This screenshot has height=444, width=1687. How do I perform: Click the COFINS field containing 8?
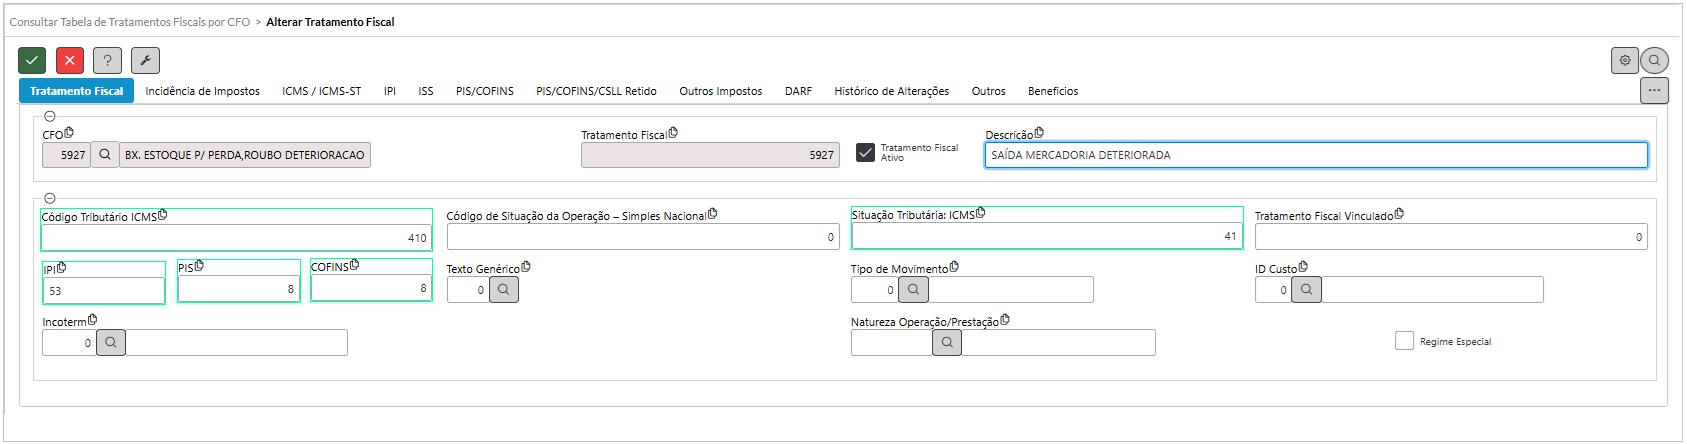[x=371, y=288]
